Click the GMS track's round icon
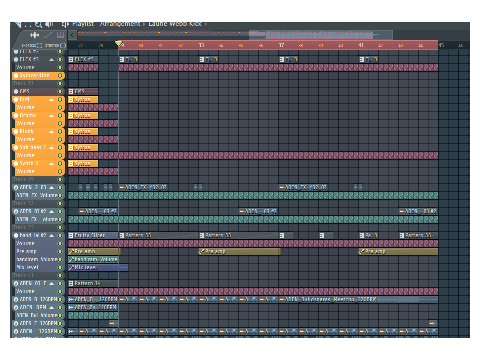Viewport: 480px width, 360px height. tap(16, 91)
